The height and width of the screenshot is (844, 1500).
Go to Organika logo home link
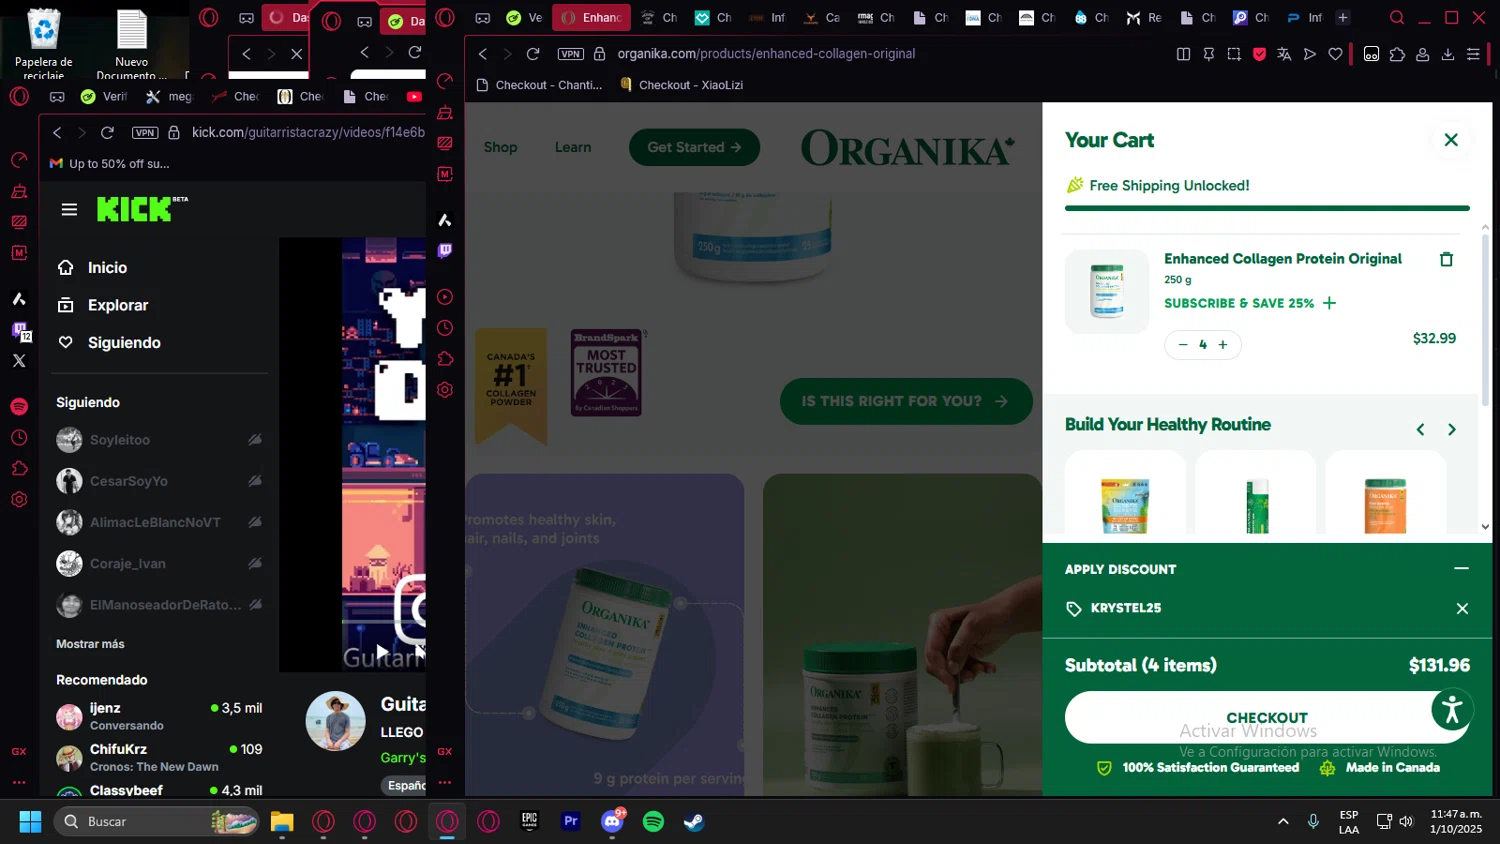coord(908,148)
